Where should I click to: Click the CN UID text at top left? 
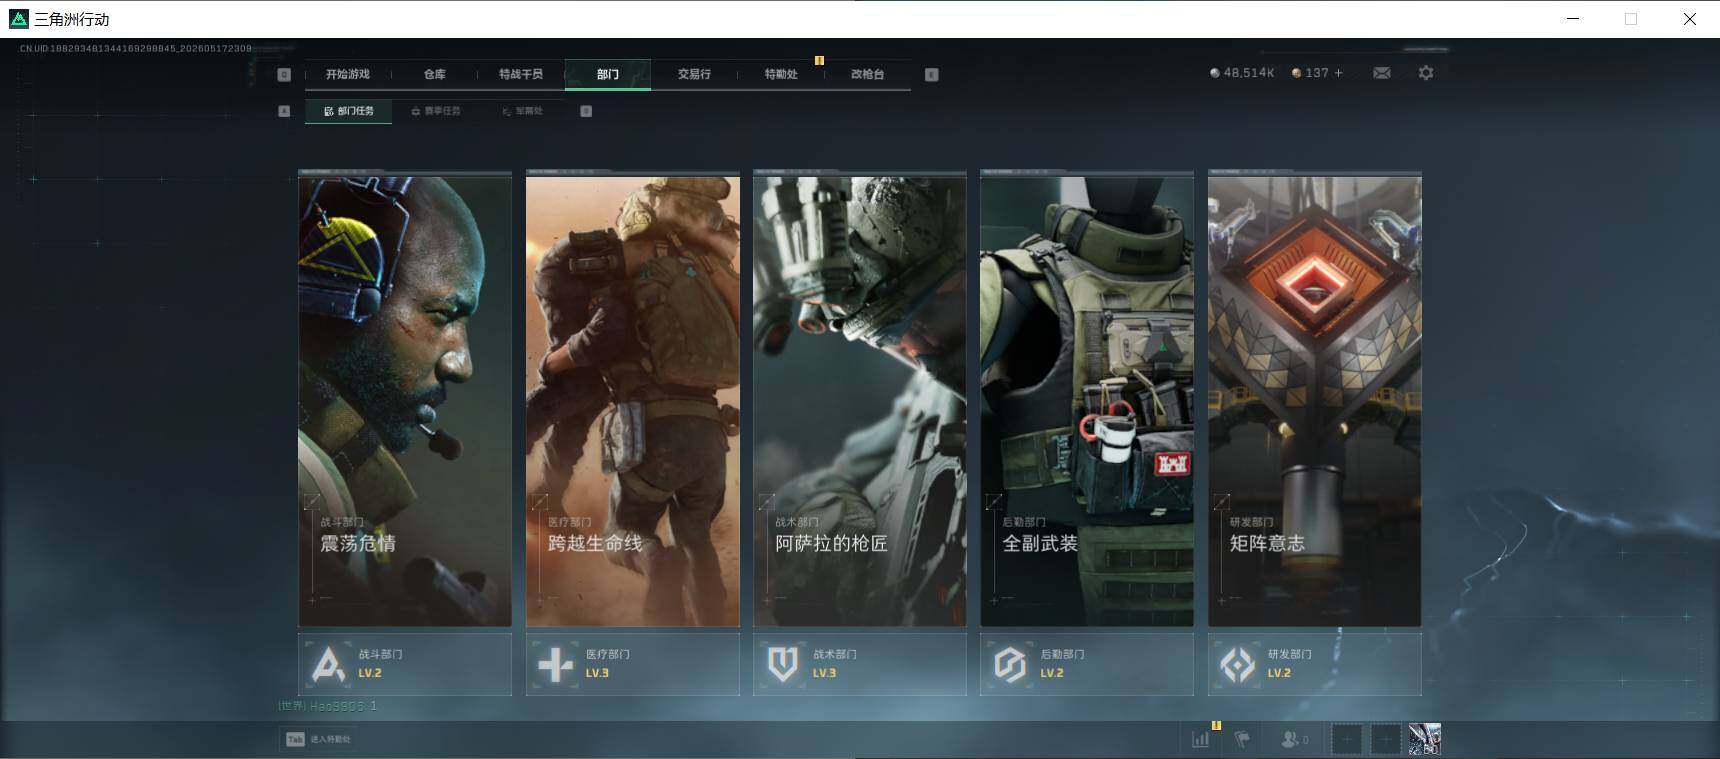point(136,48)
